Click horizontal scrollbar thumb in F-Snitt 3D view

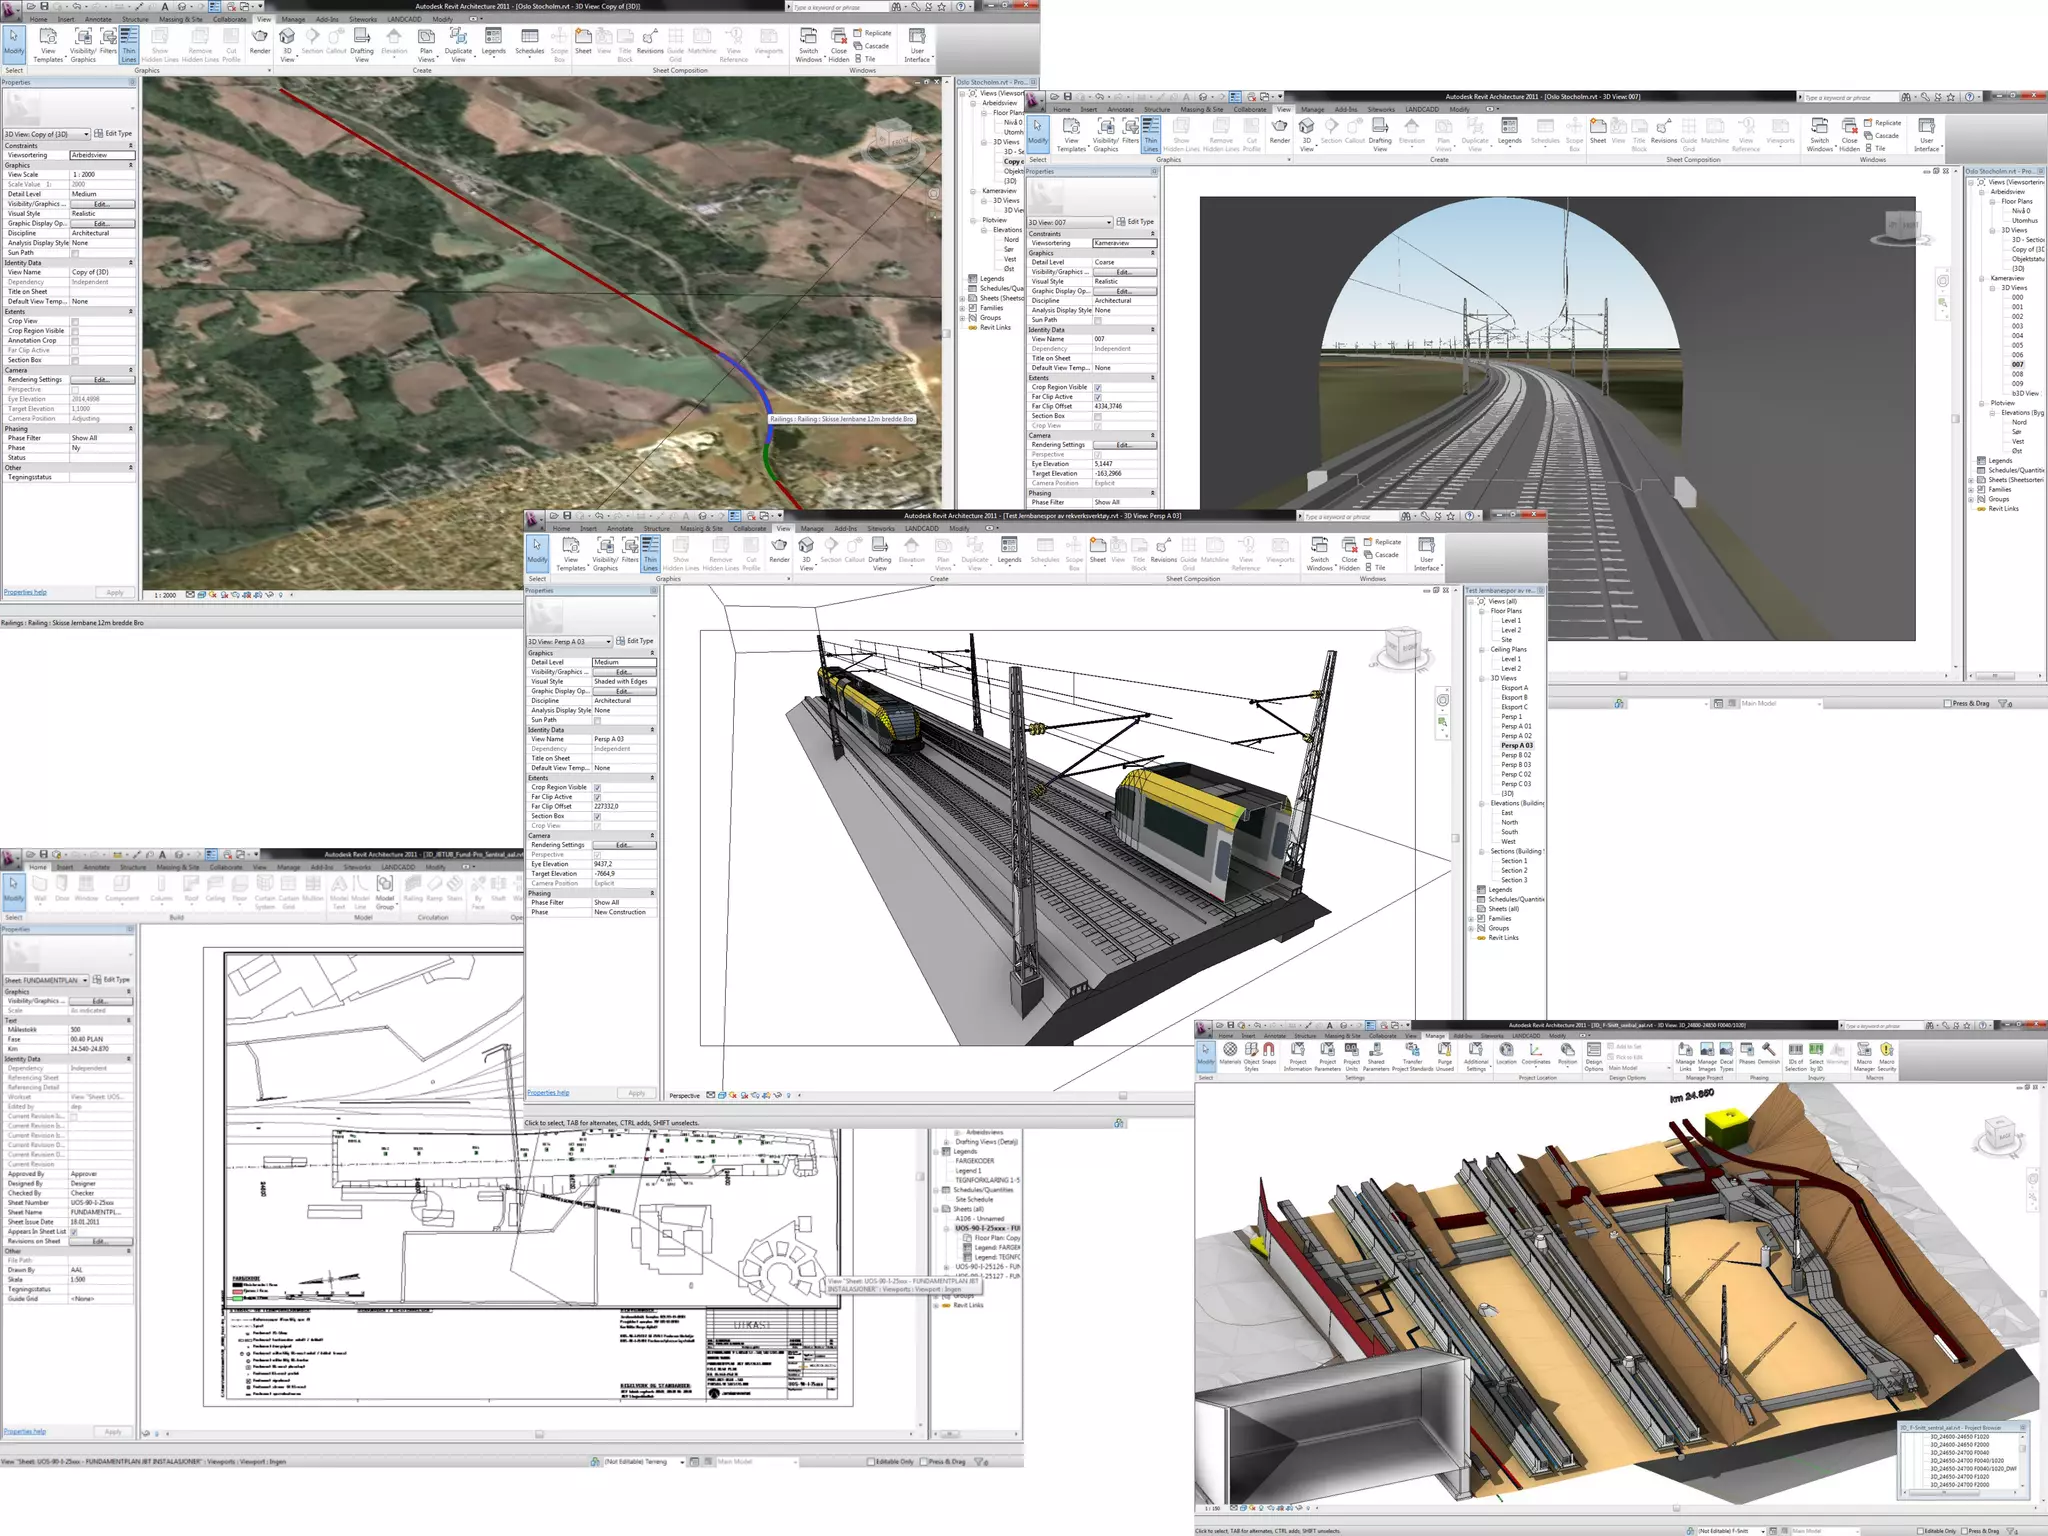click(1676, 1508)
